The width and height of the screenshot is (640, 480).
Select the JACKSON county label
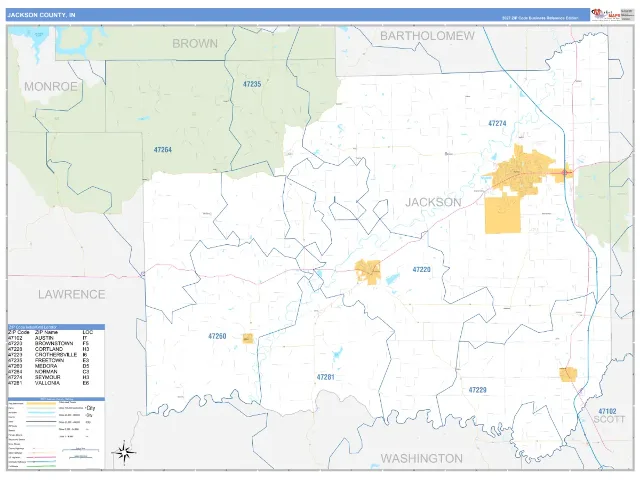(x=433, y=202)
